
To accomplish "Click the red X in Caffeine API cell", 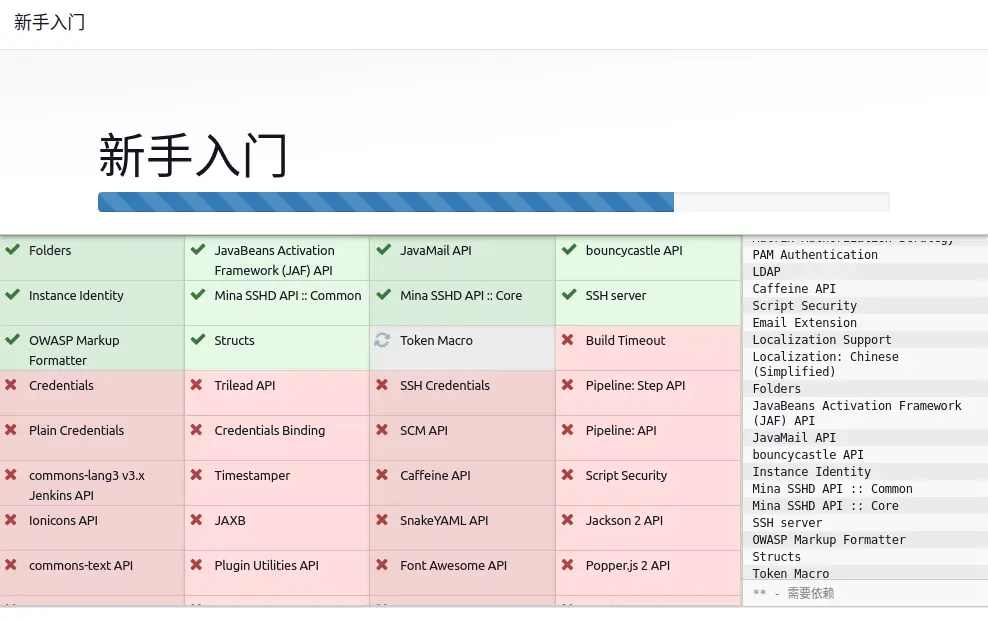I will coord(382,475).
